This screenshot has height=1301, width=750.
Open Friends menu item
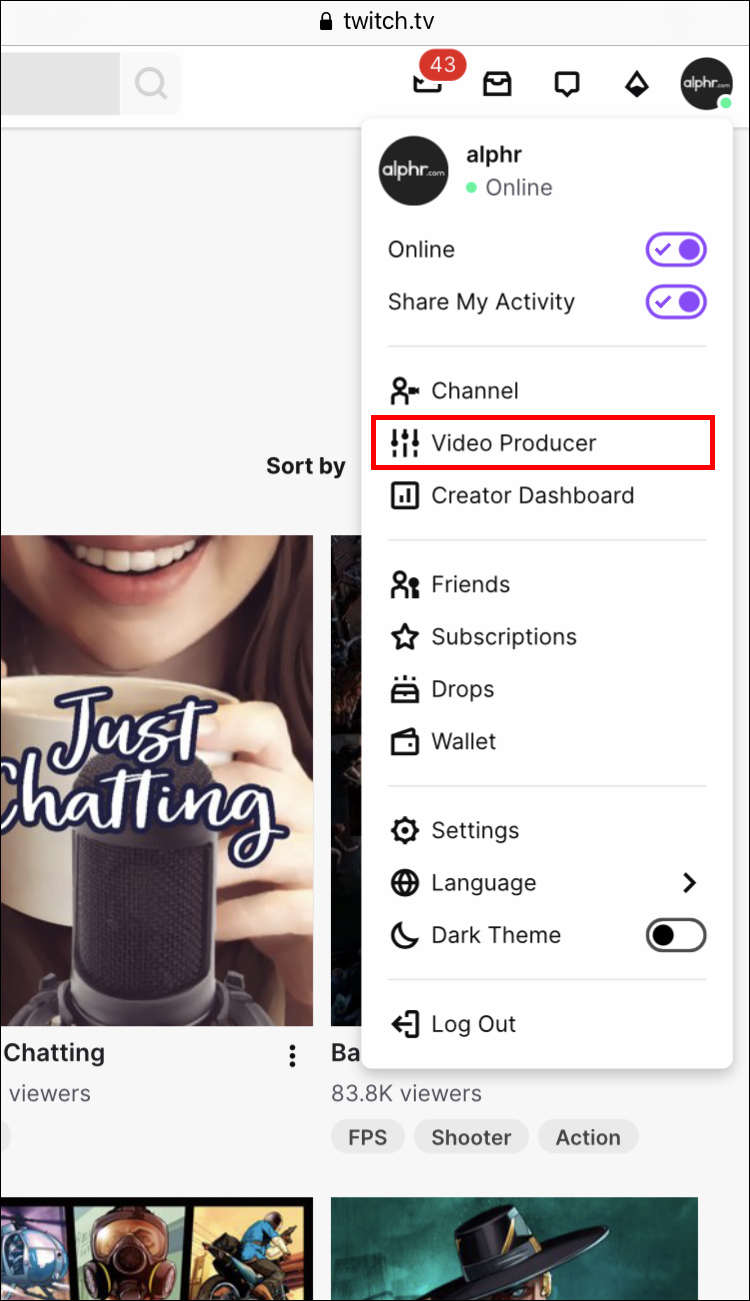tap(547, 584)
